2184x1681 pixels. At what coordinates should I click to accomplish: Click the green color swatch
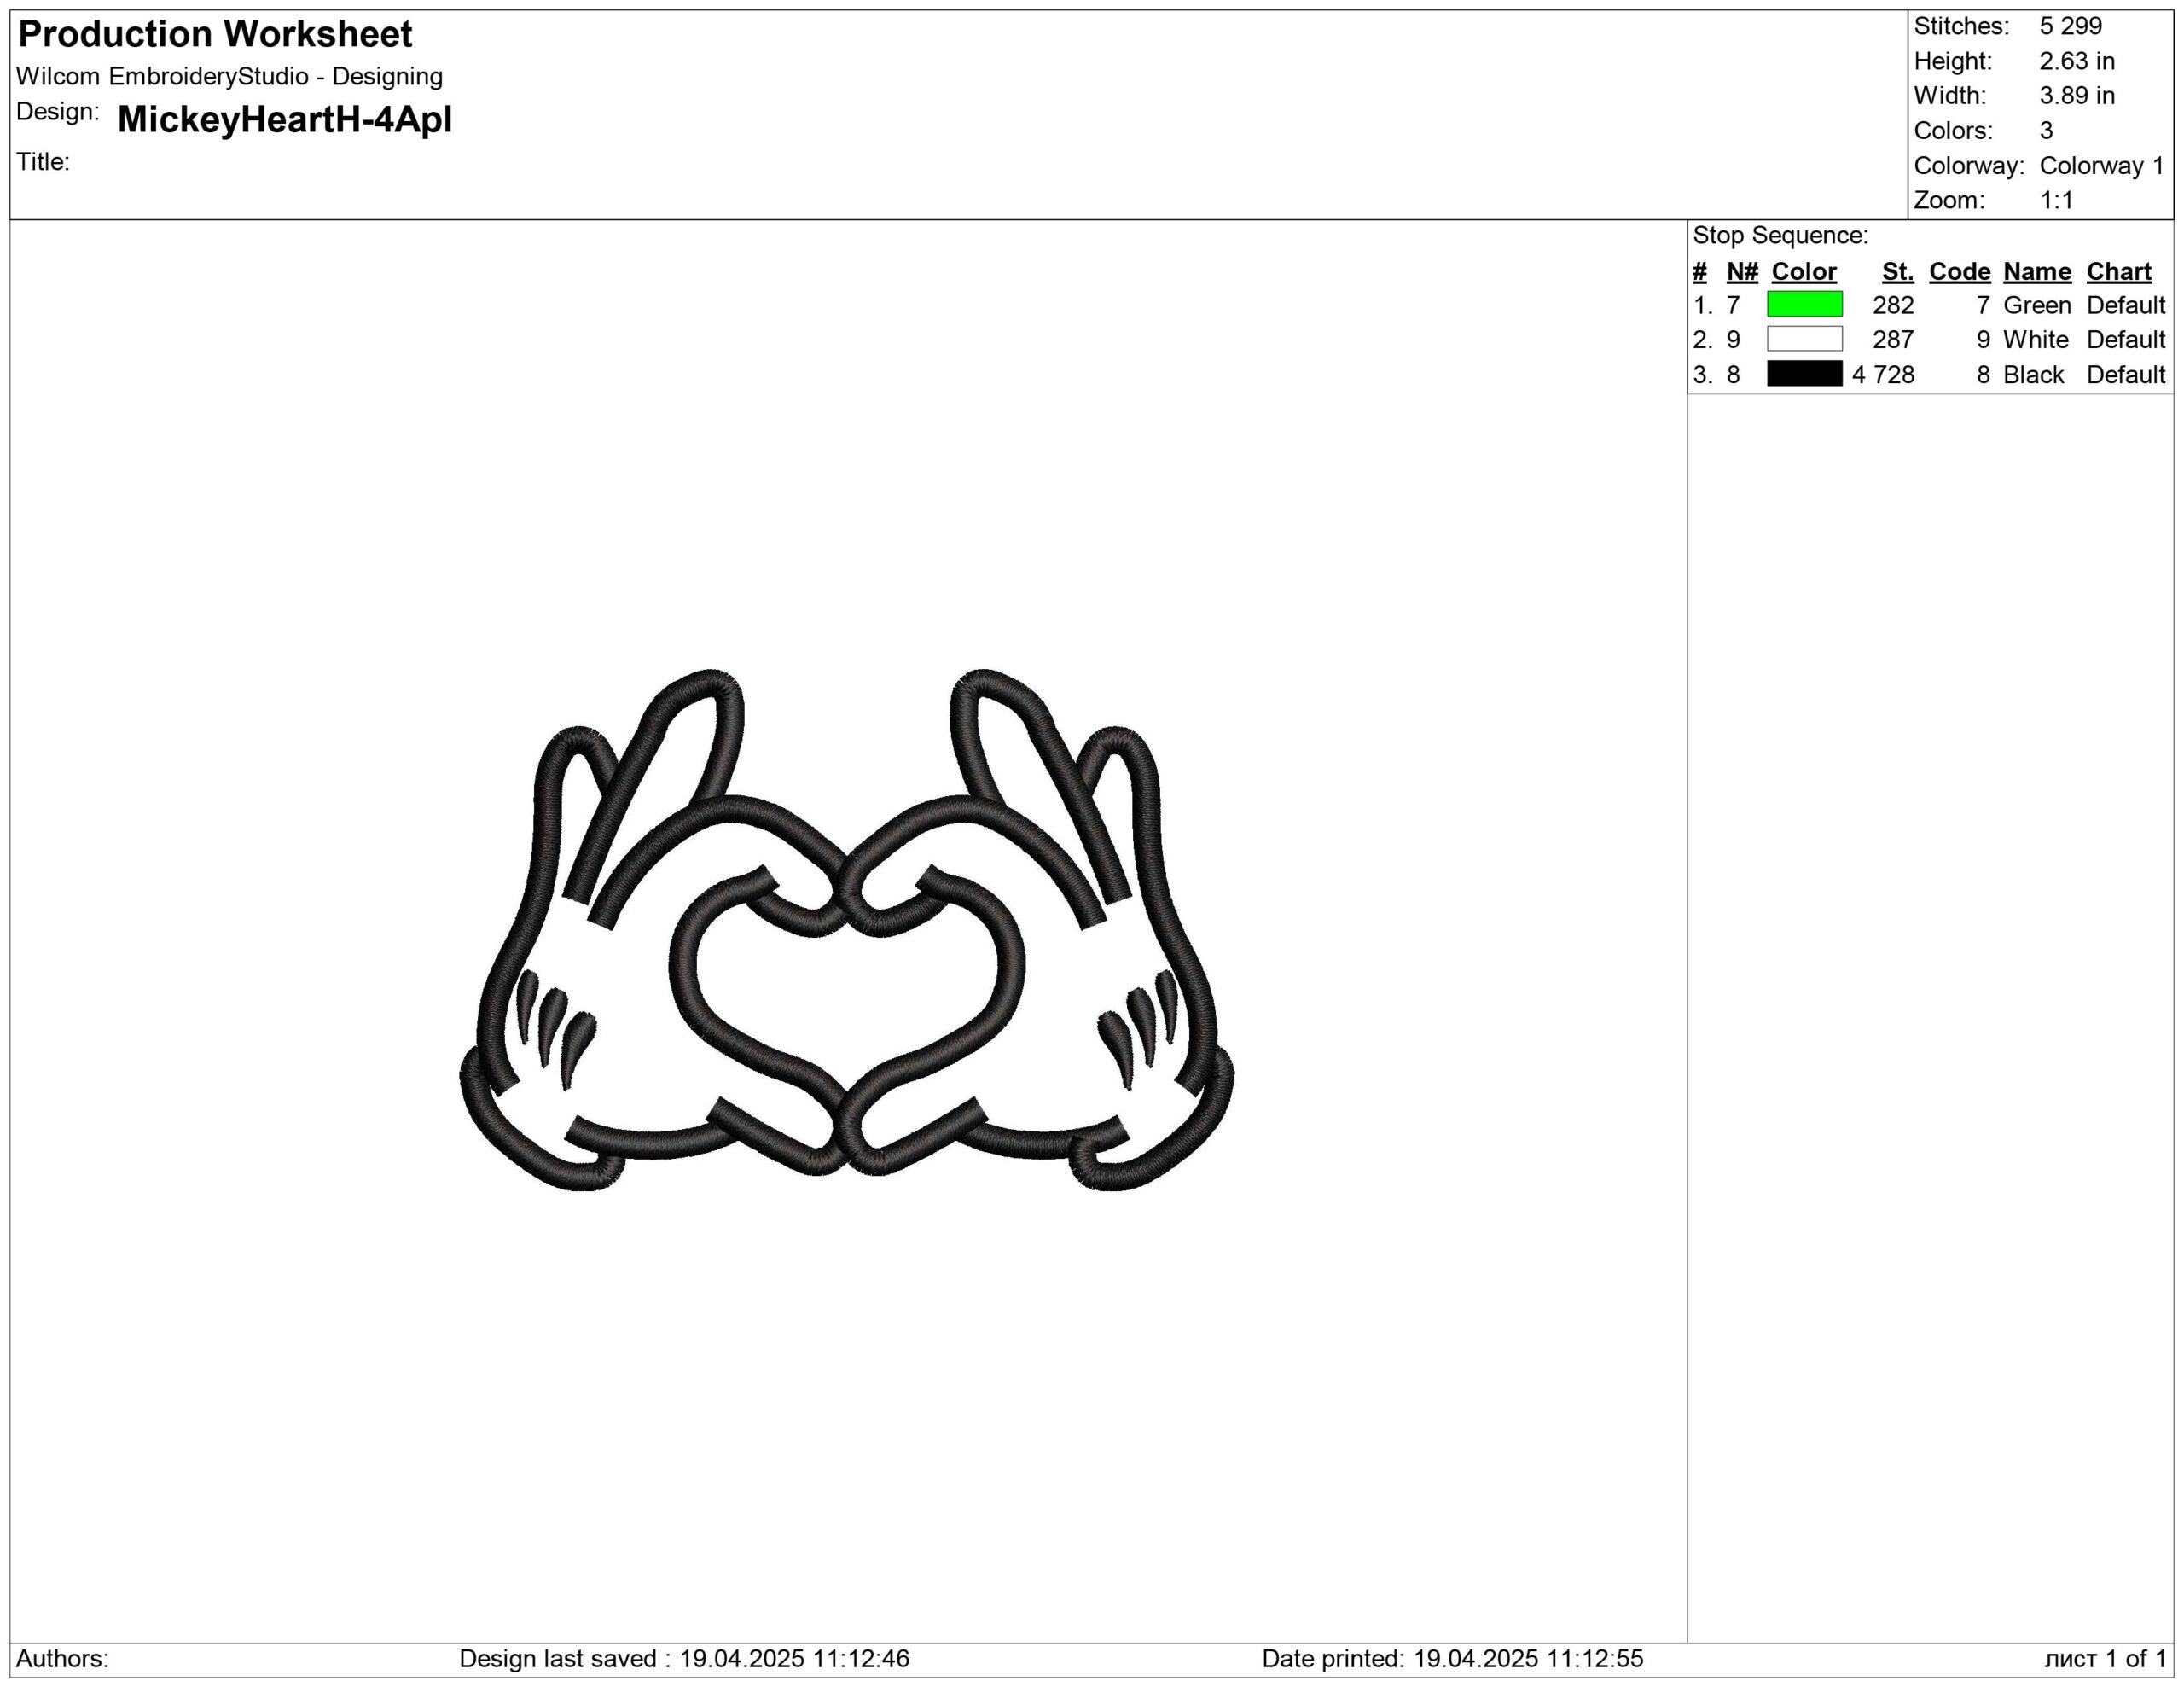click(x=1804, y=304)
